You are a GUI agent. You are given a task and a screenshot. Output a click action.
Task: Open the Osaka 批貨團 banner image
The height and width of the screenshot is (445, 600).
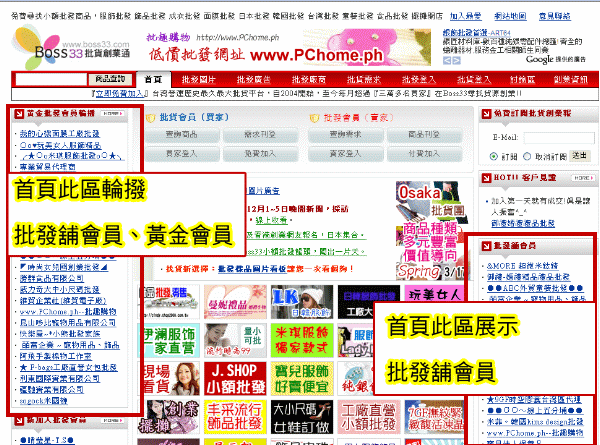pos(430,230)
